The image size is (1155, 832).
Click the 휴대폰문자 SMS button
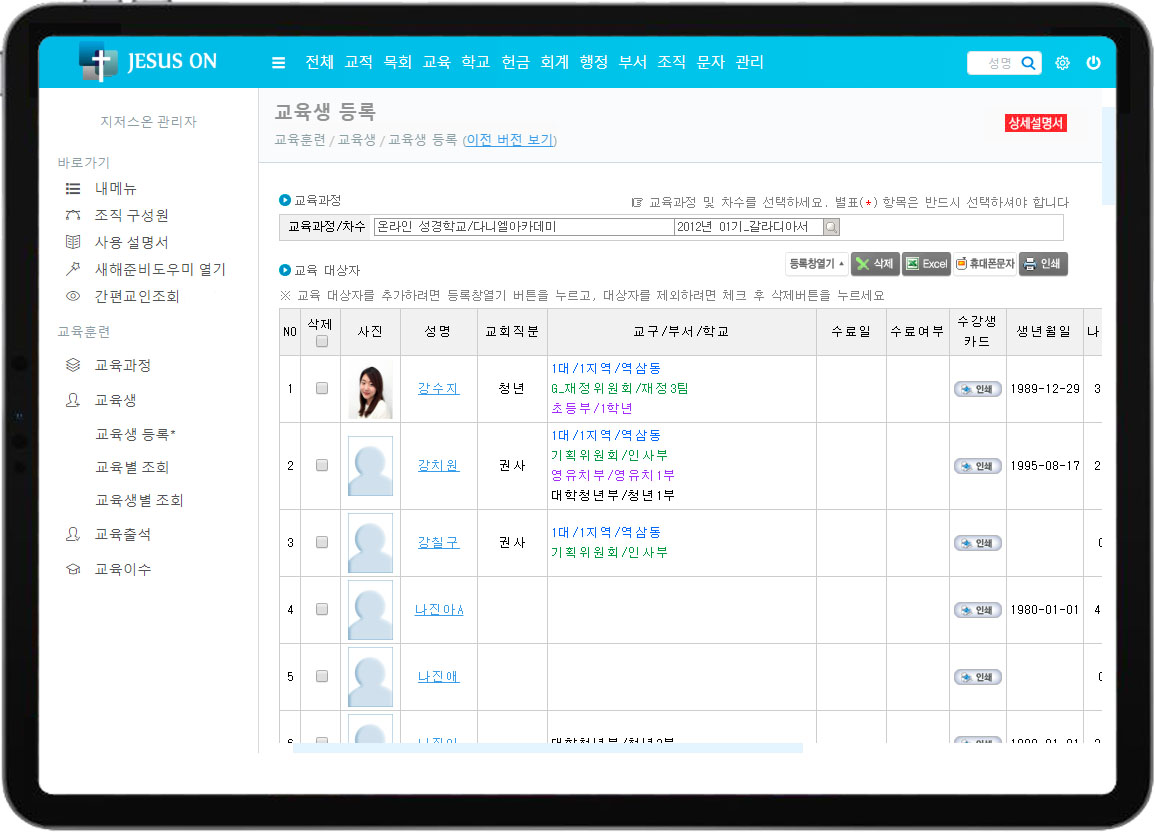tap(985, 264)
